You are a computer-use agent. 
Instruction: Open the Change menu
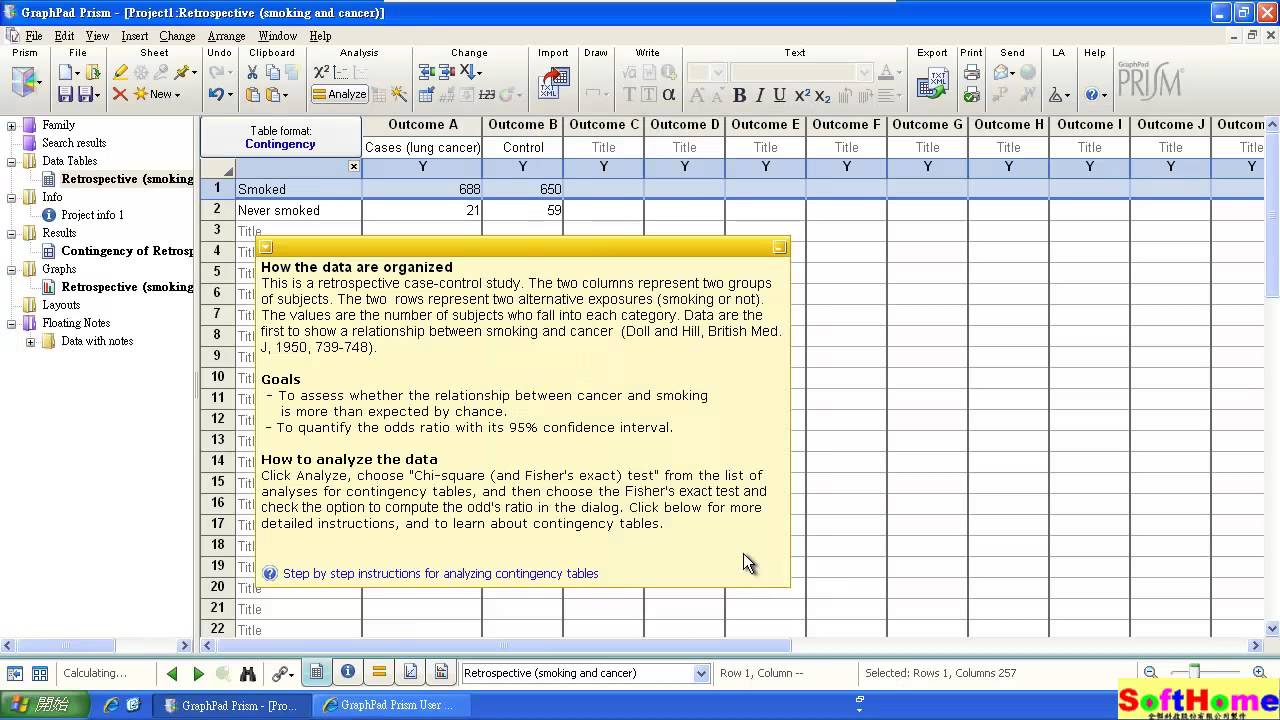click(177, 36)
